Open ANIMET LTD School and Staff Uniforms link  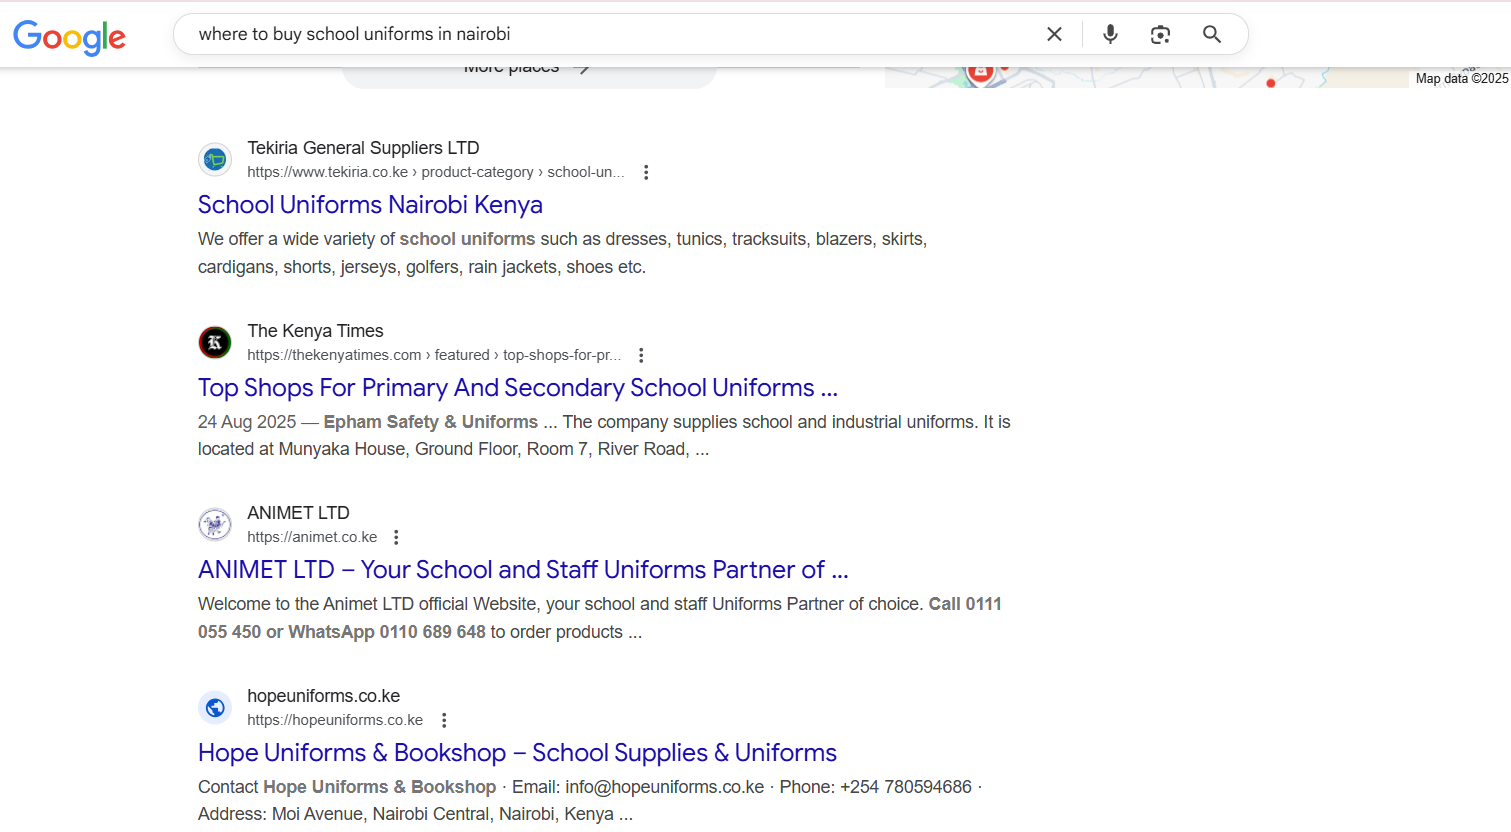tap(522, 570)
